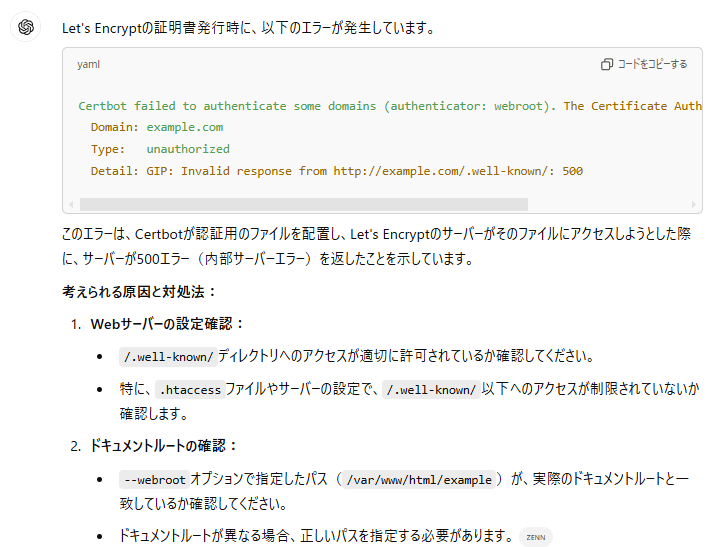
Task: Click the heading Webサーバーの設定確認
Action: click(x=167, y=324)
